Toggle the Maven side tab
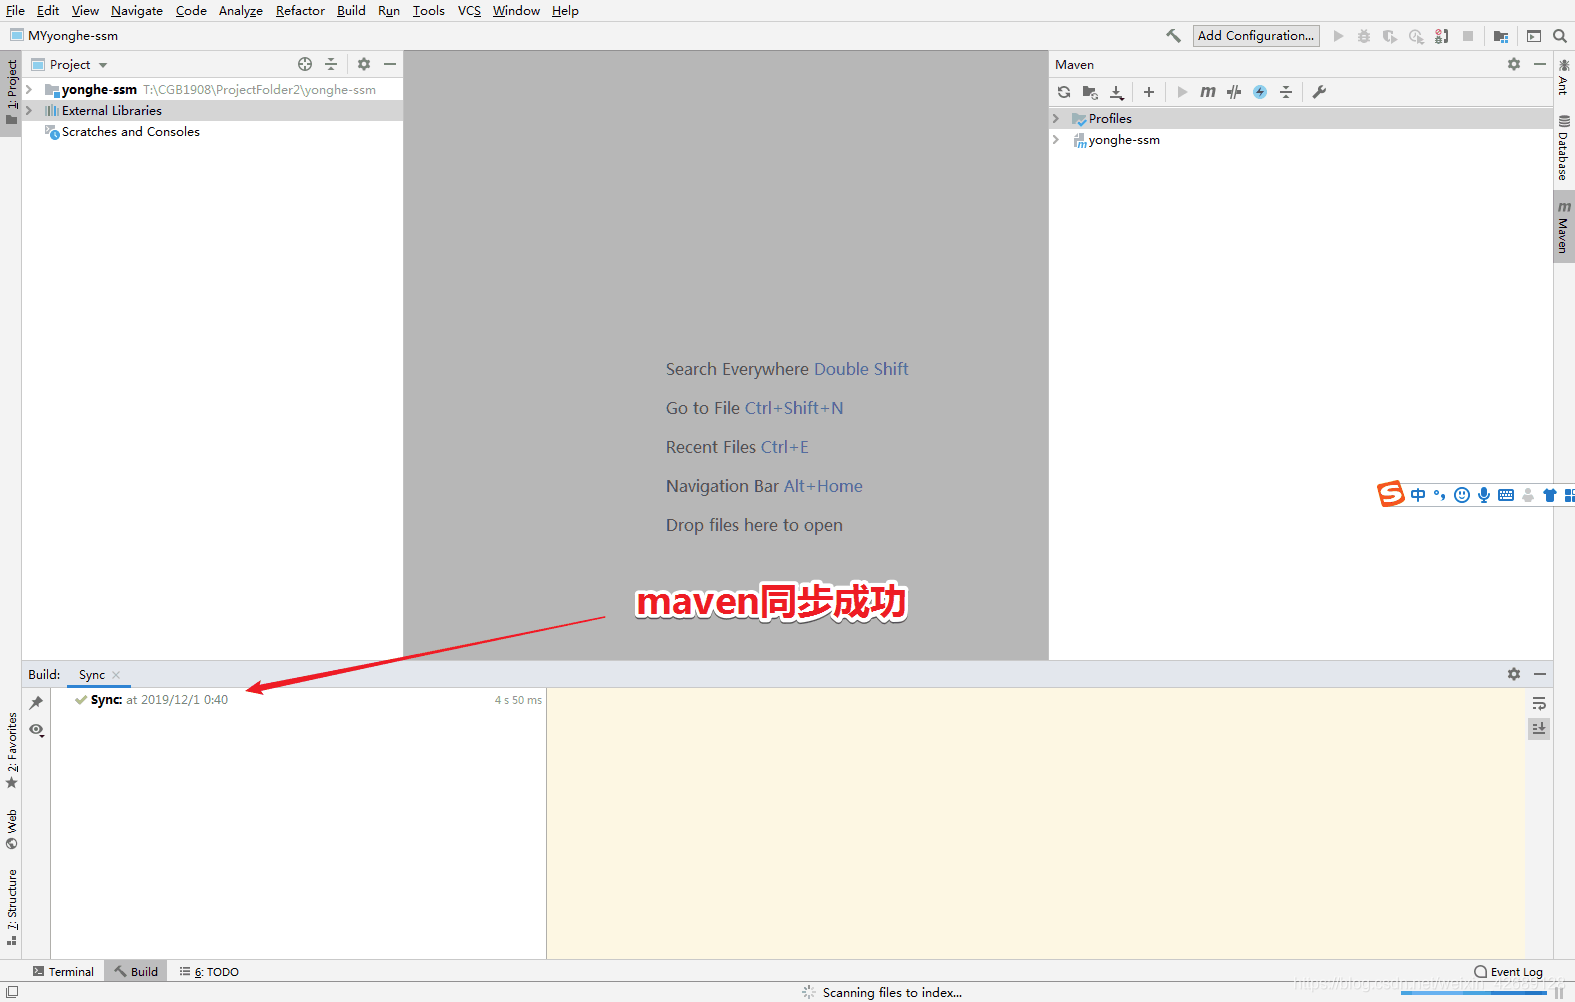 click(x=1564, y=227)
